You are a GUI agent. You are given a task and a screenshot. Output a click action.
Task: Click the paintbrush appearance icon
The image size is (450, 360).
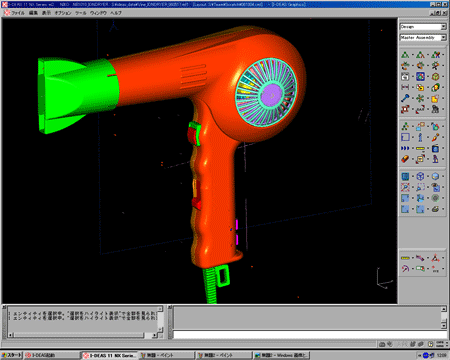click(435, 137)
